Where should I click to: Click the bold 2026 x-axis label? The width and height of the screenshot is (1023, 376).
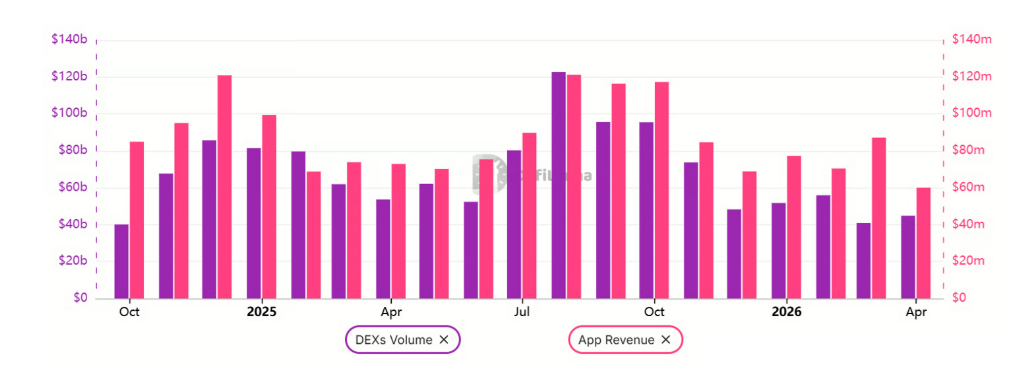tap(786, 312)
